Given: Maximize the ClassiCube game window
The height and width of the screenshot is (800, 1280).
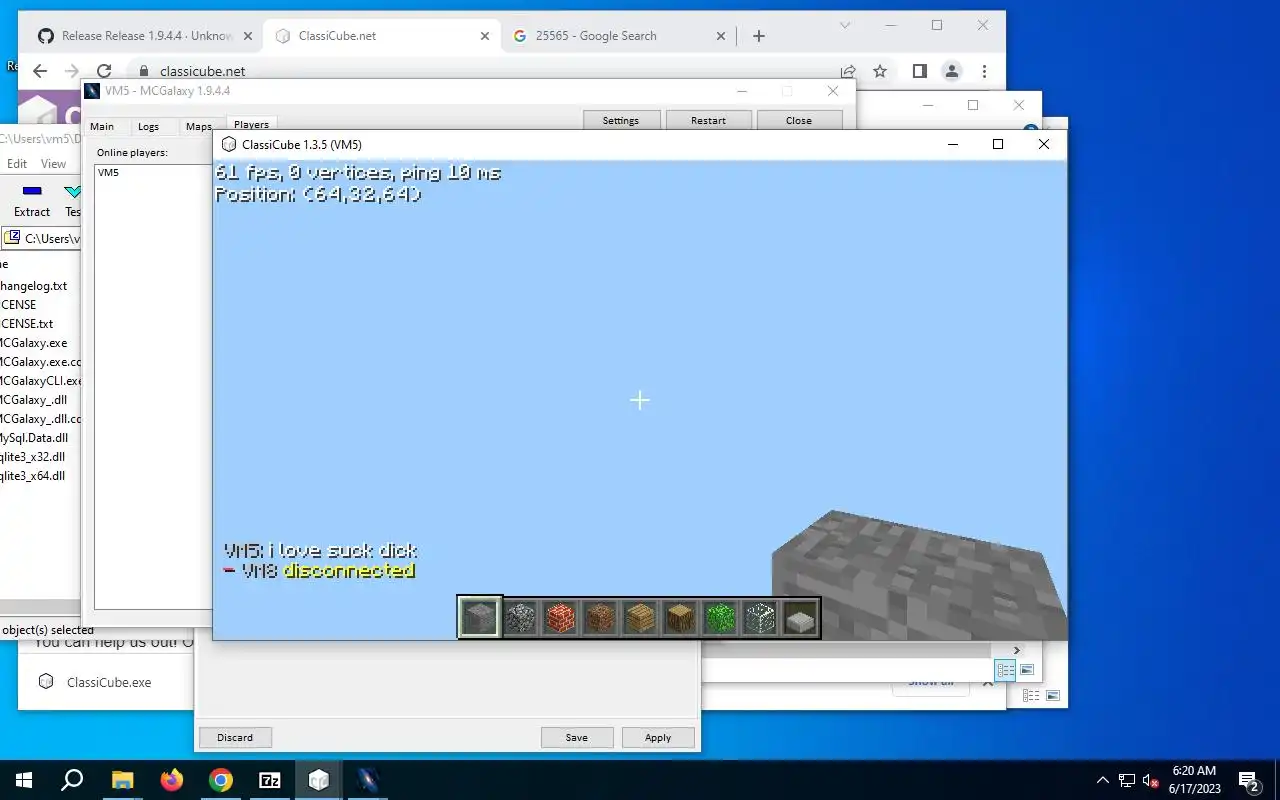Looking at the screenshot, I should point(997,144).
